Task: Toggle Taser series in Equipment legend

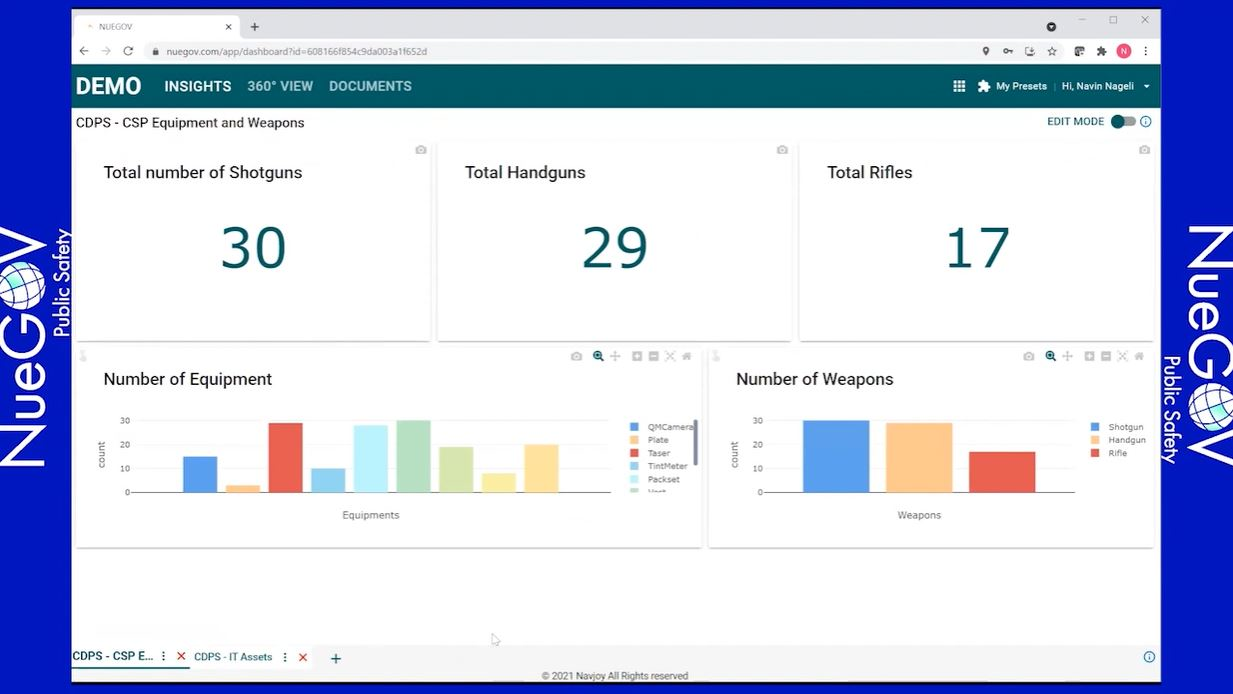Action: click(651, 453)
